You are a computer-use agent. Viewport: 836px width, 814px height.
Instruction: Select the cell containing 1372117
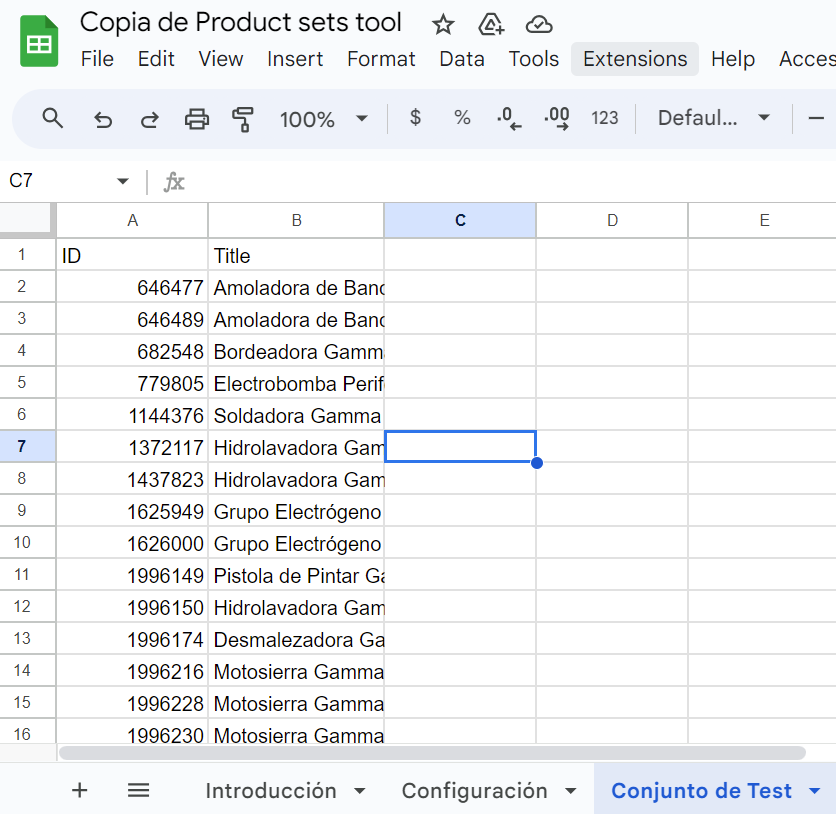[x=132, y=447]
